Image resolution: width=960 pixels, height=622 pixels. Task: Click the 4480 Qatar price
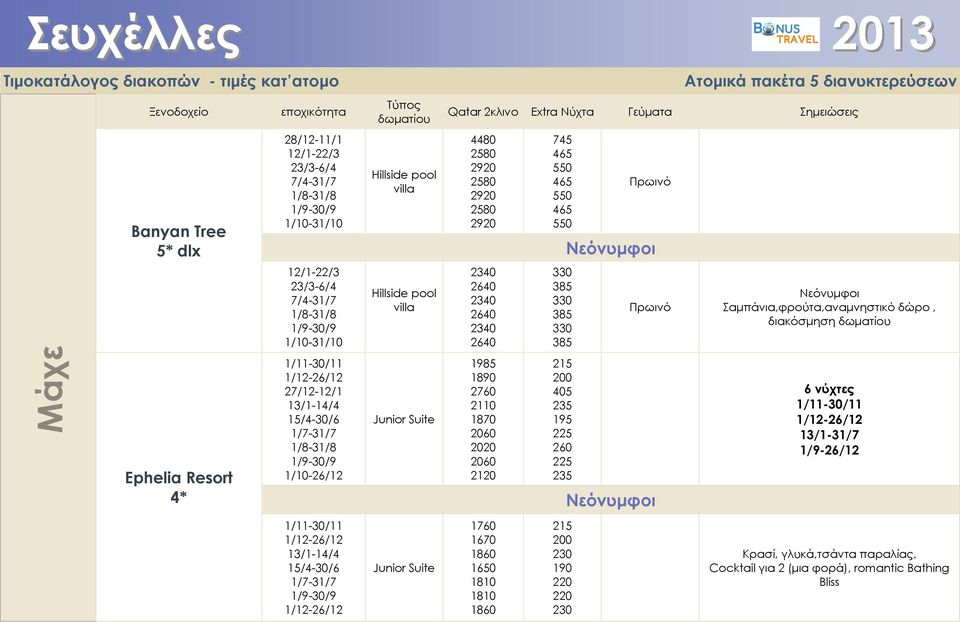click(482, 140)
